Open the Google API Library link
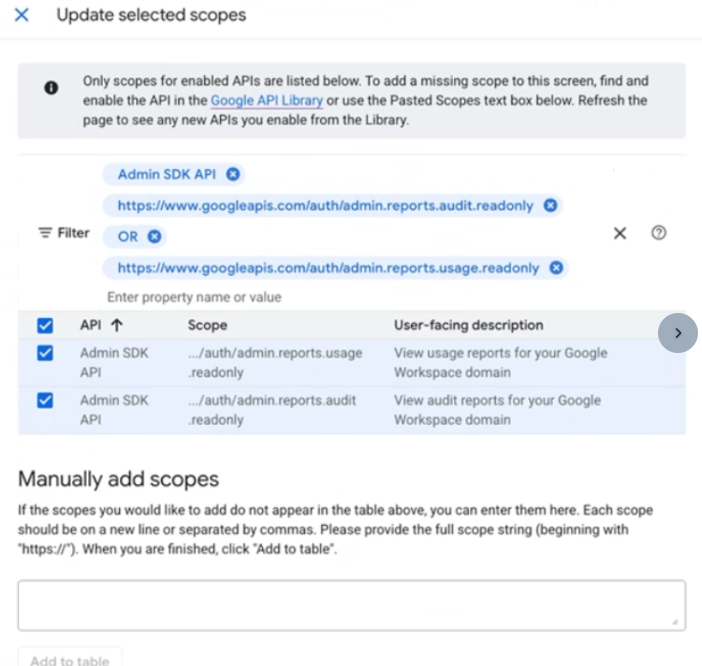The image size is (702, 666). coord(267,101)
